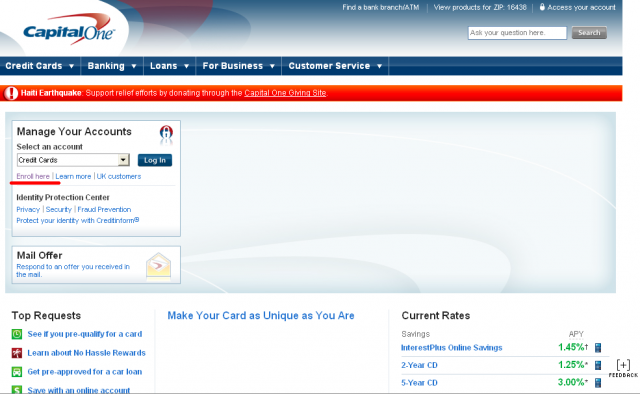Click the Mail Offer heading

tap(40, 256)
